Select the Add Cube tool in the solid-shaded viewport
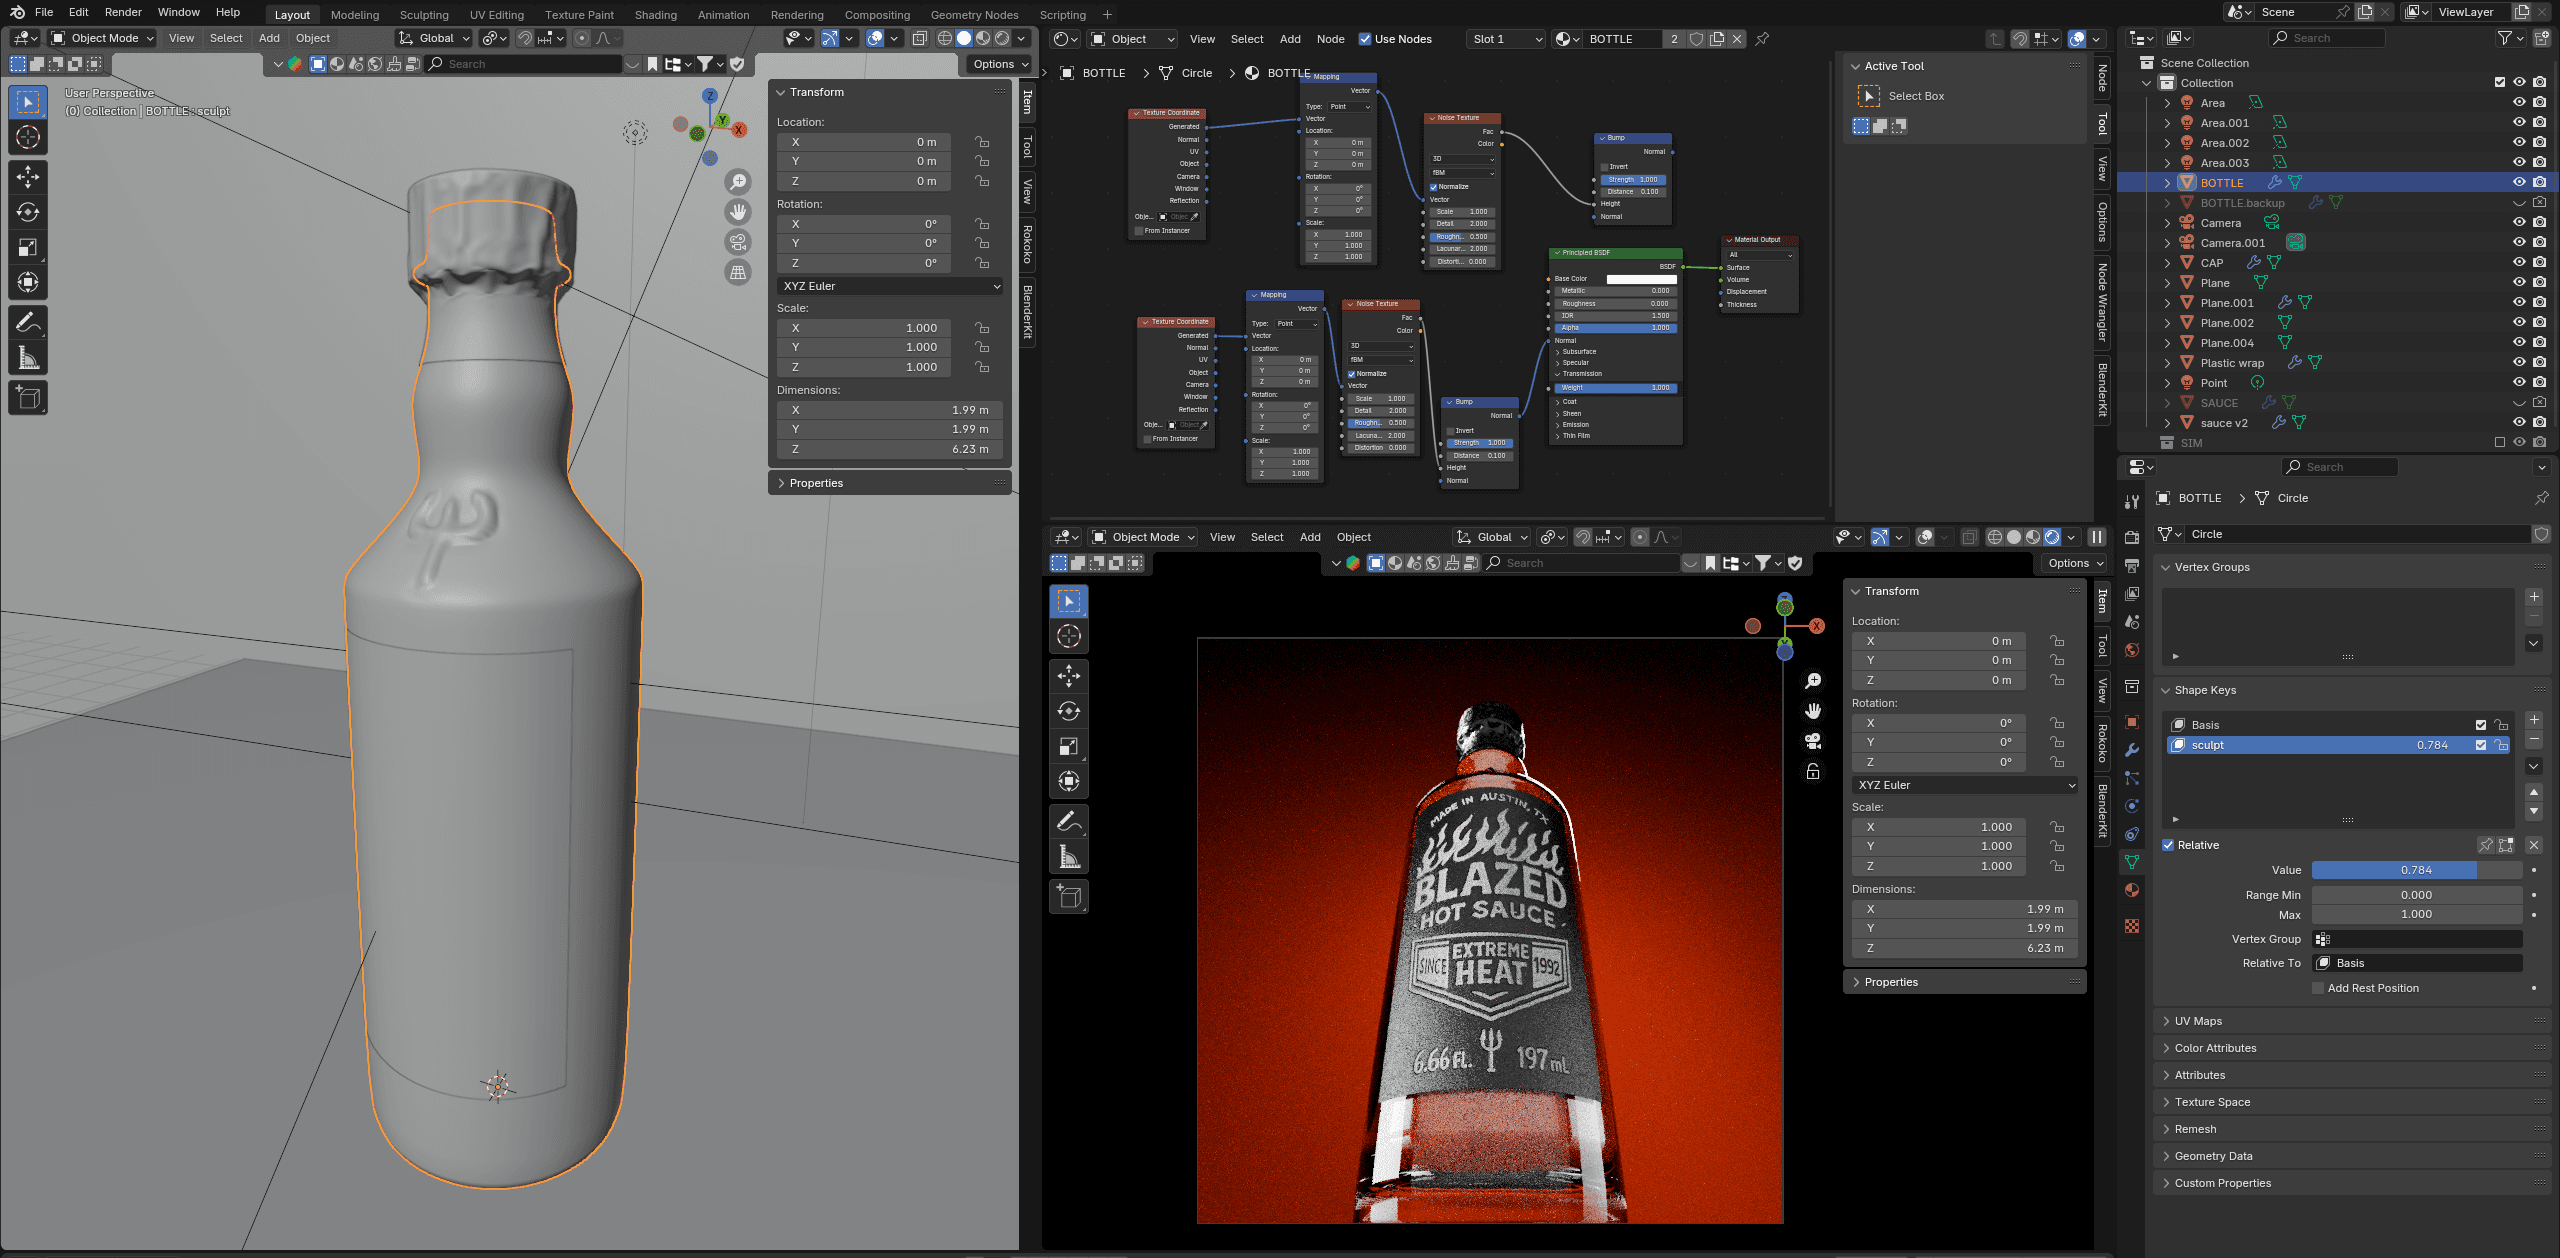 pos(28,397)
